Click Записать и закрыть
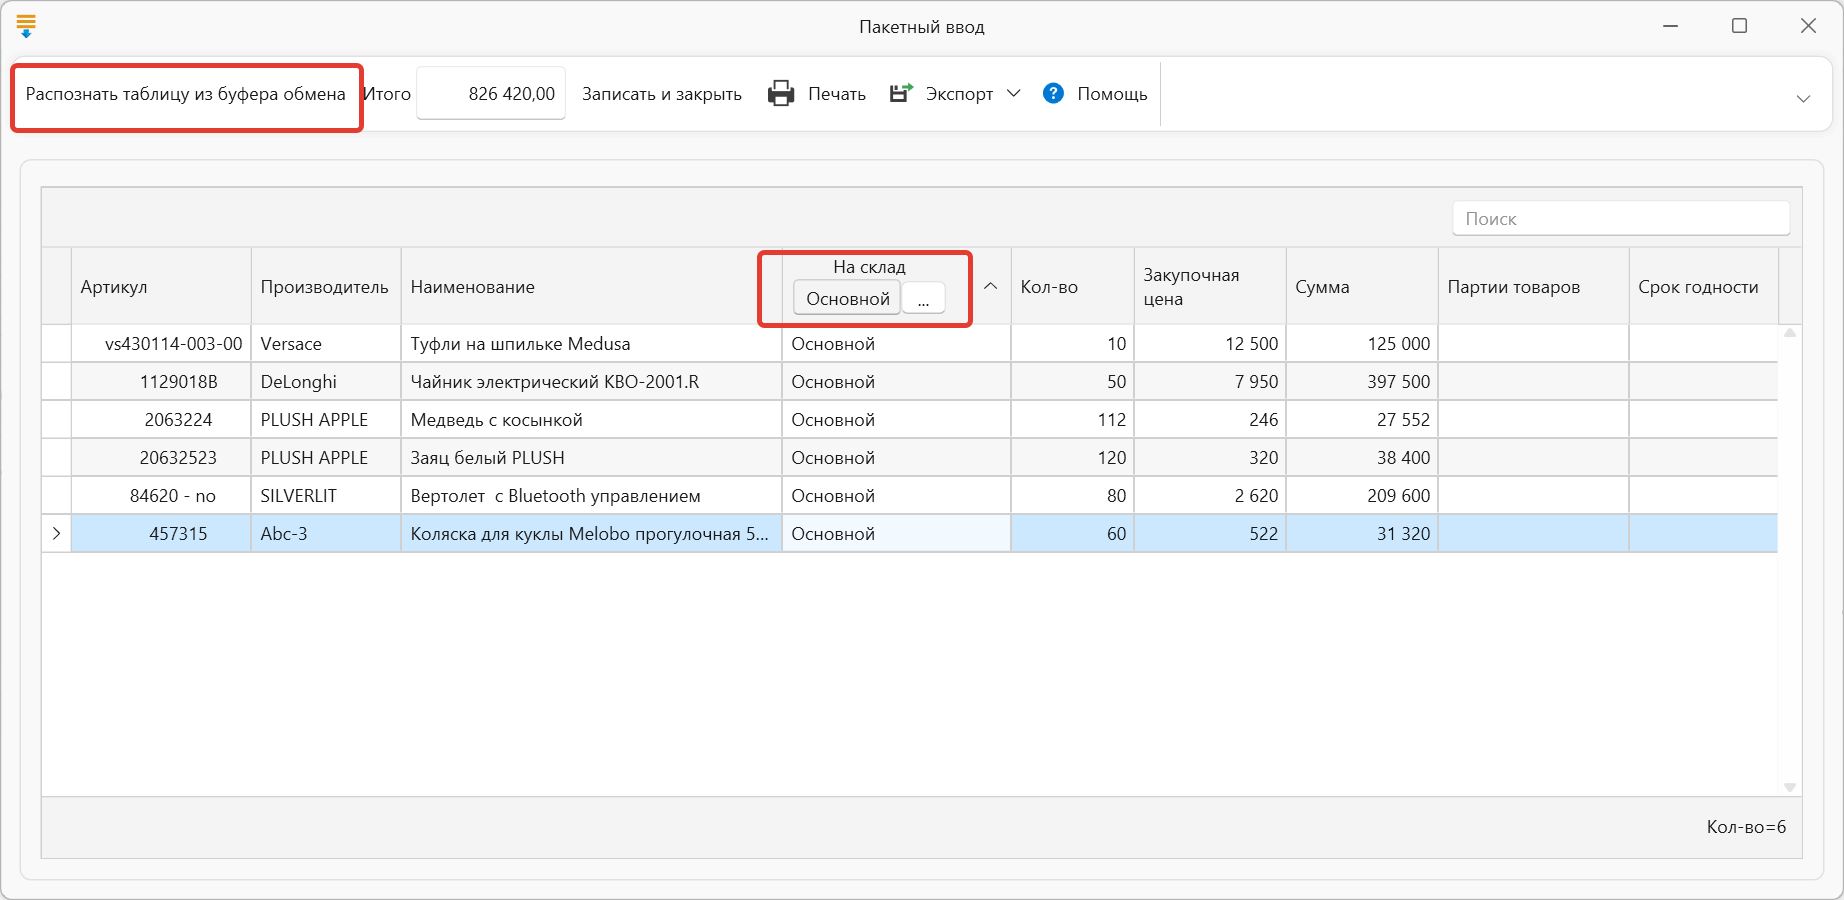The height and width of the screenshot is (900, 1844). click(662, 94)
